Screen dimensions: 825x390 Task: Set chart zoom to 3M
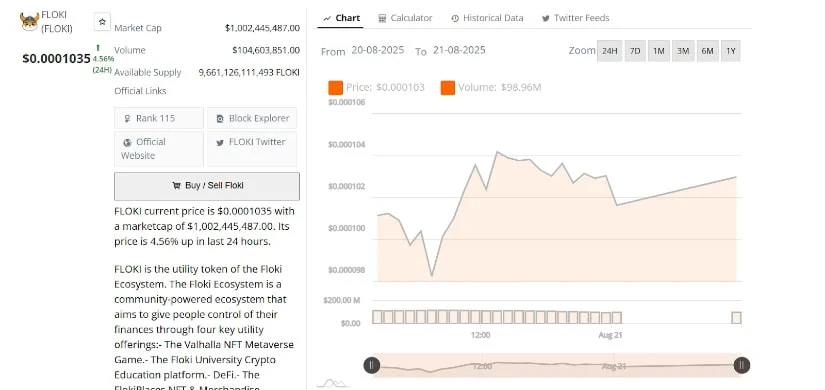pos(683,51)
